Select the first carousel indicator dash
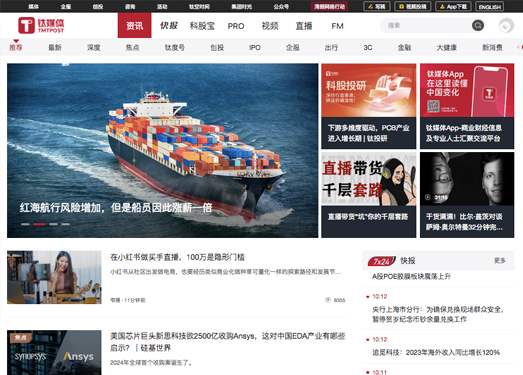Screen dimensions: 523x375 pyautogui.click(x=25, y=224)
